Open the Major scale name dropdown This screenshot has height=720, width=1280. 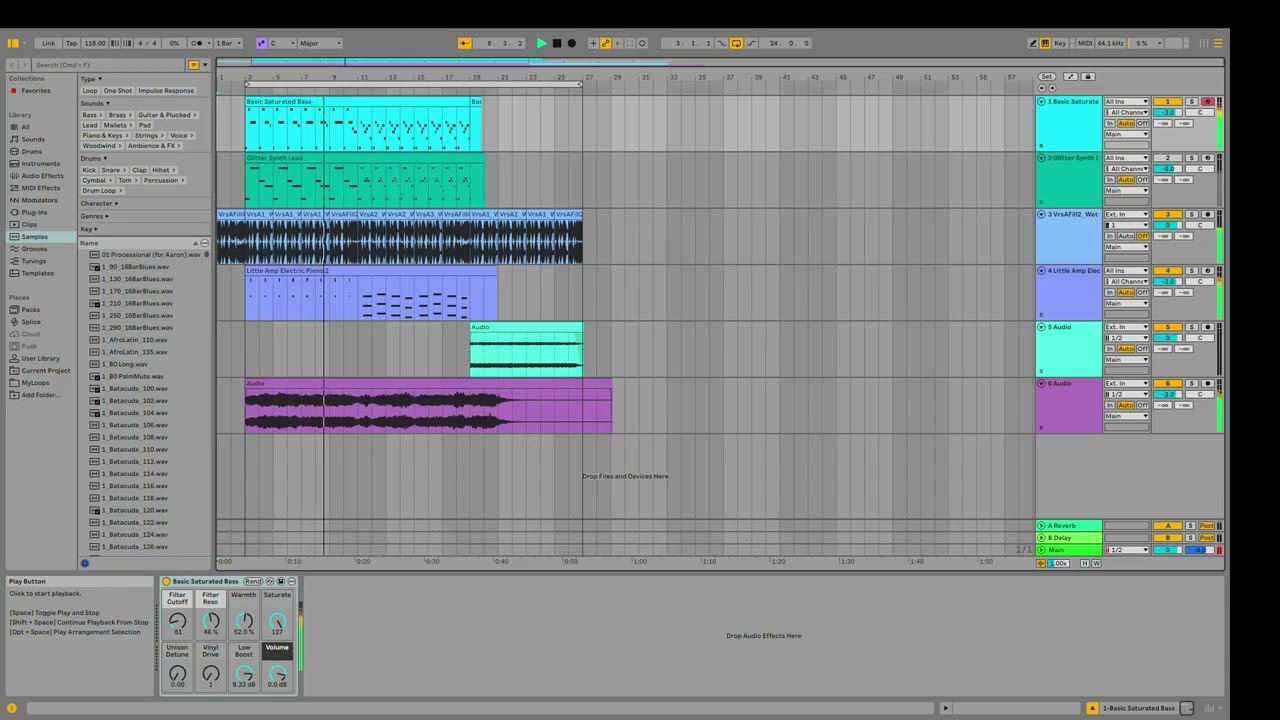click(319, 43)
